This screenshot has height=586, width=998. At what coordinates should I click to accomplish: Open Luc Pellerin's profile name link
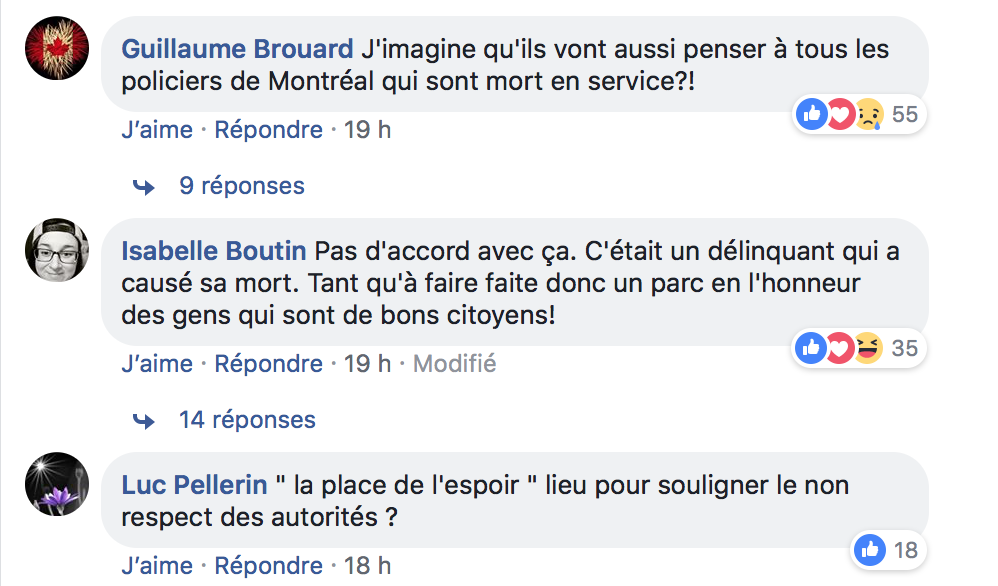[194, 485]
